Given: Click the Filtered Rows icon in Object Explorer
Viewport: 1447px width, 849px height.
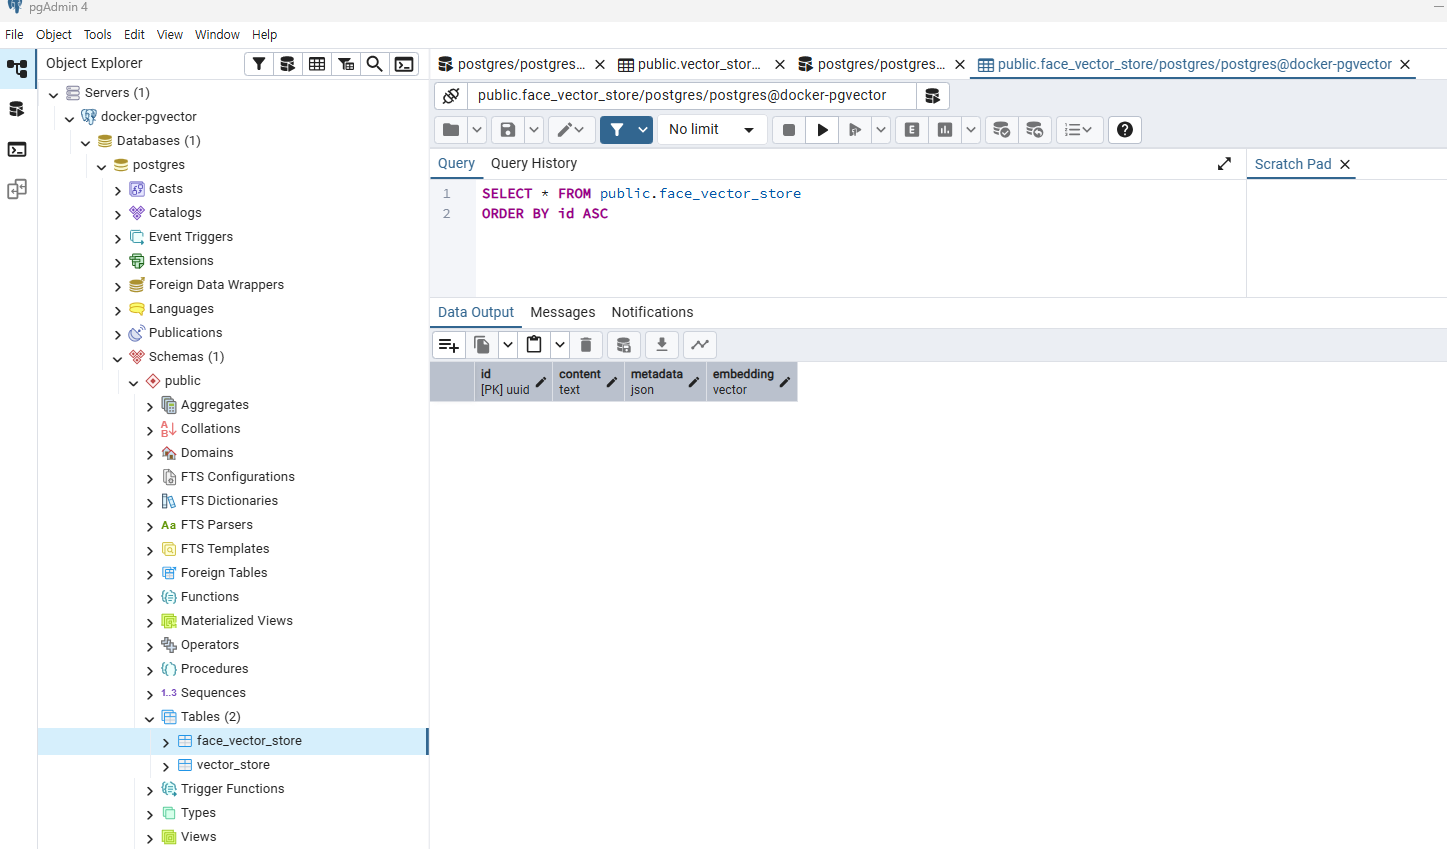Looking at the screenshot, I should click(x=346, y=64).
